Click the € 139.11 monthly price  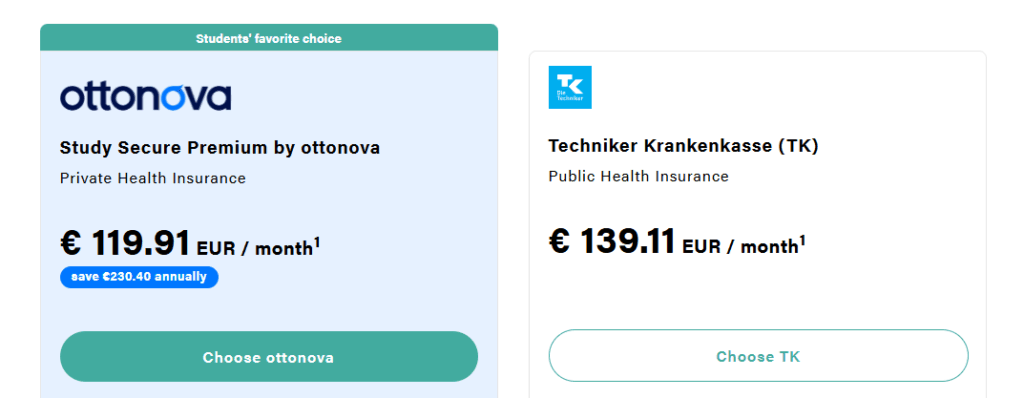pyautogui.click(x=612, y=241)
